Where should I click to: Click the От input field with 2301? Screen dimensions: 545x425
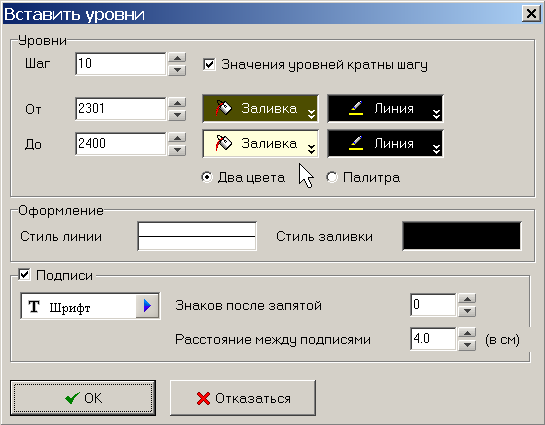(x=121, y=109)
